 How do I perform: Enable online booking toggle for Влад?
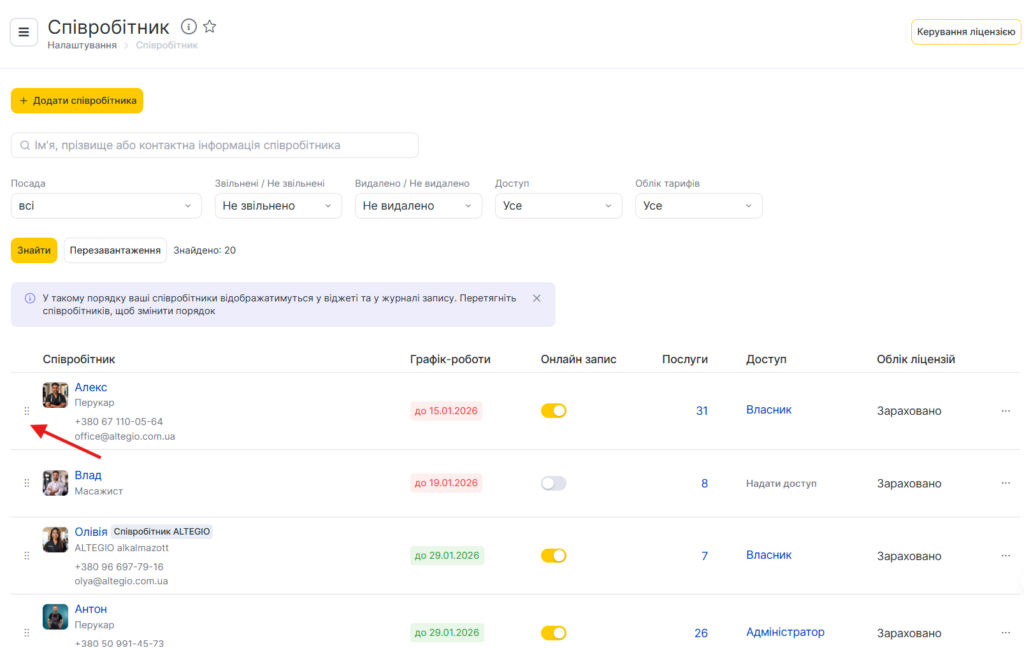point(553,483)
